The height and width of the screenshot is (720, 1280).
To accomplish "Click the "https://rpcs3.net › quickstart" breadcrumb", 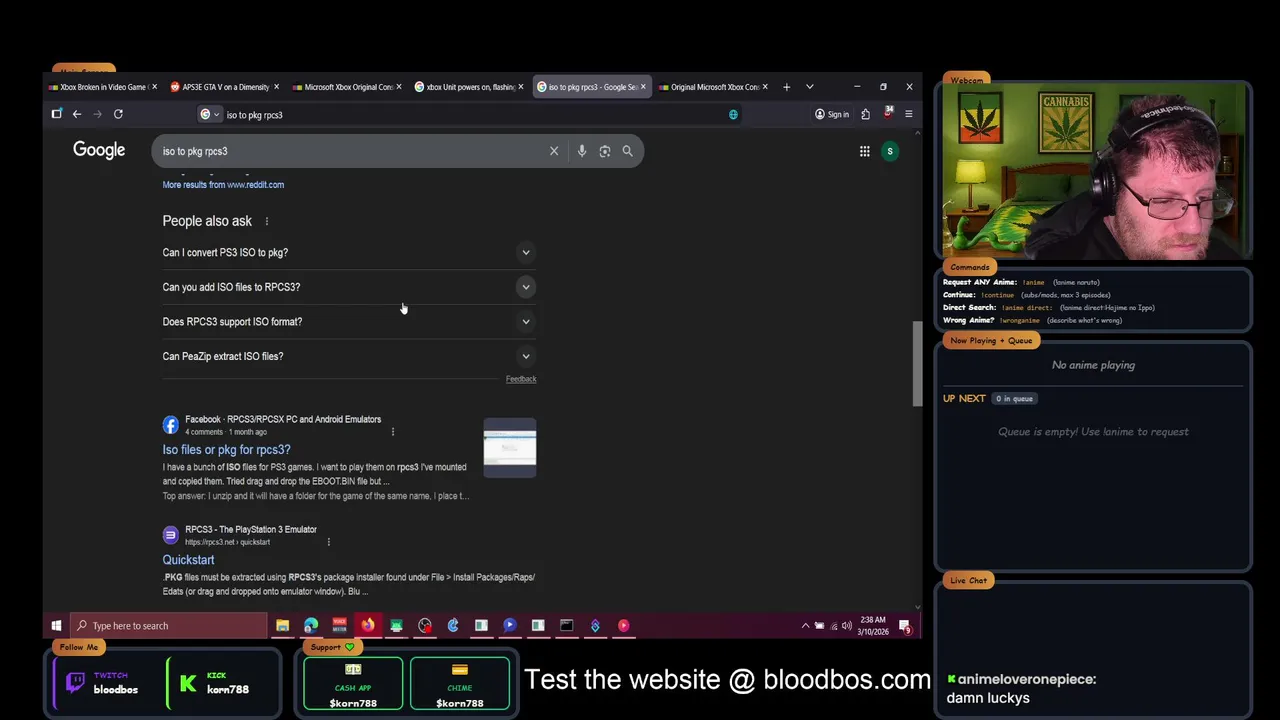I will [227, 542].
